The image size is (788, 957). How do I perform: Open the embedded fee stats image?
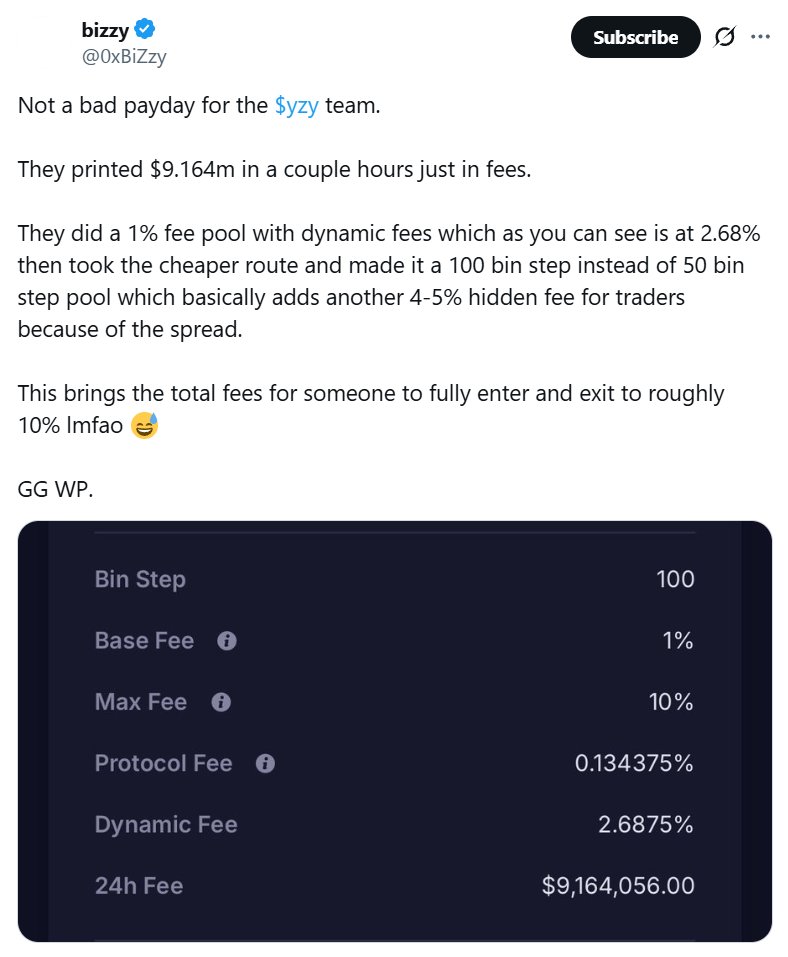[395, 731]
